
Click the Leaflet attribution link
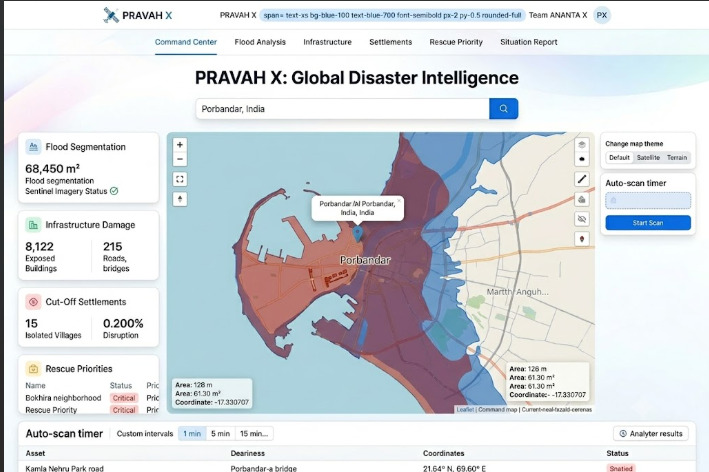pyautogui.click(x=465, y=410)
